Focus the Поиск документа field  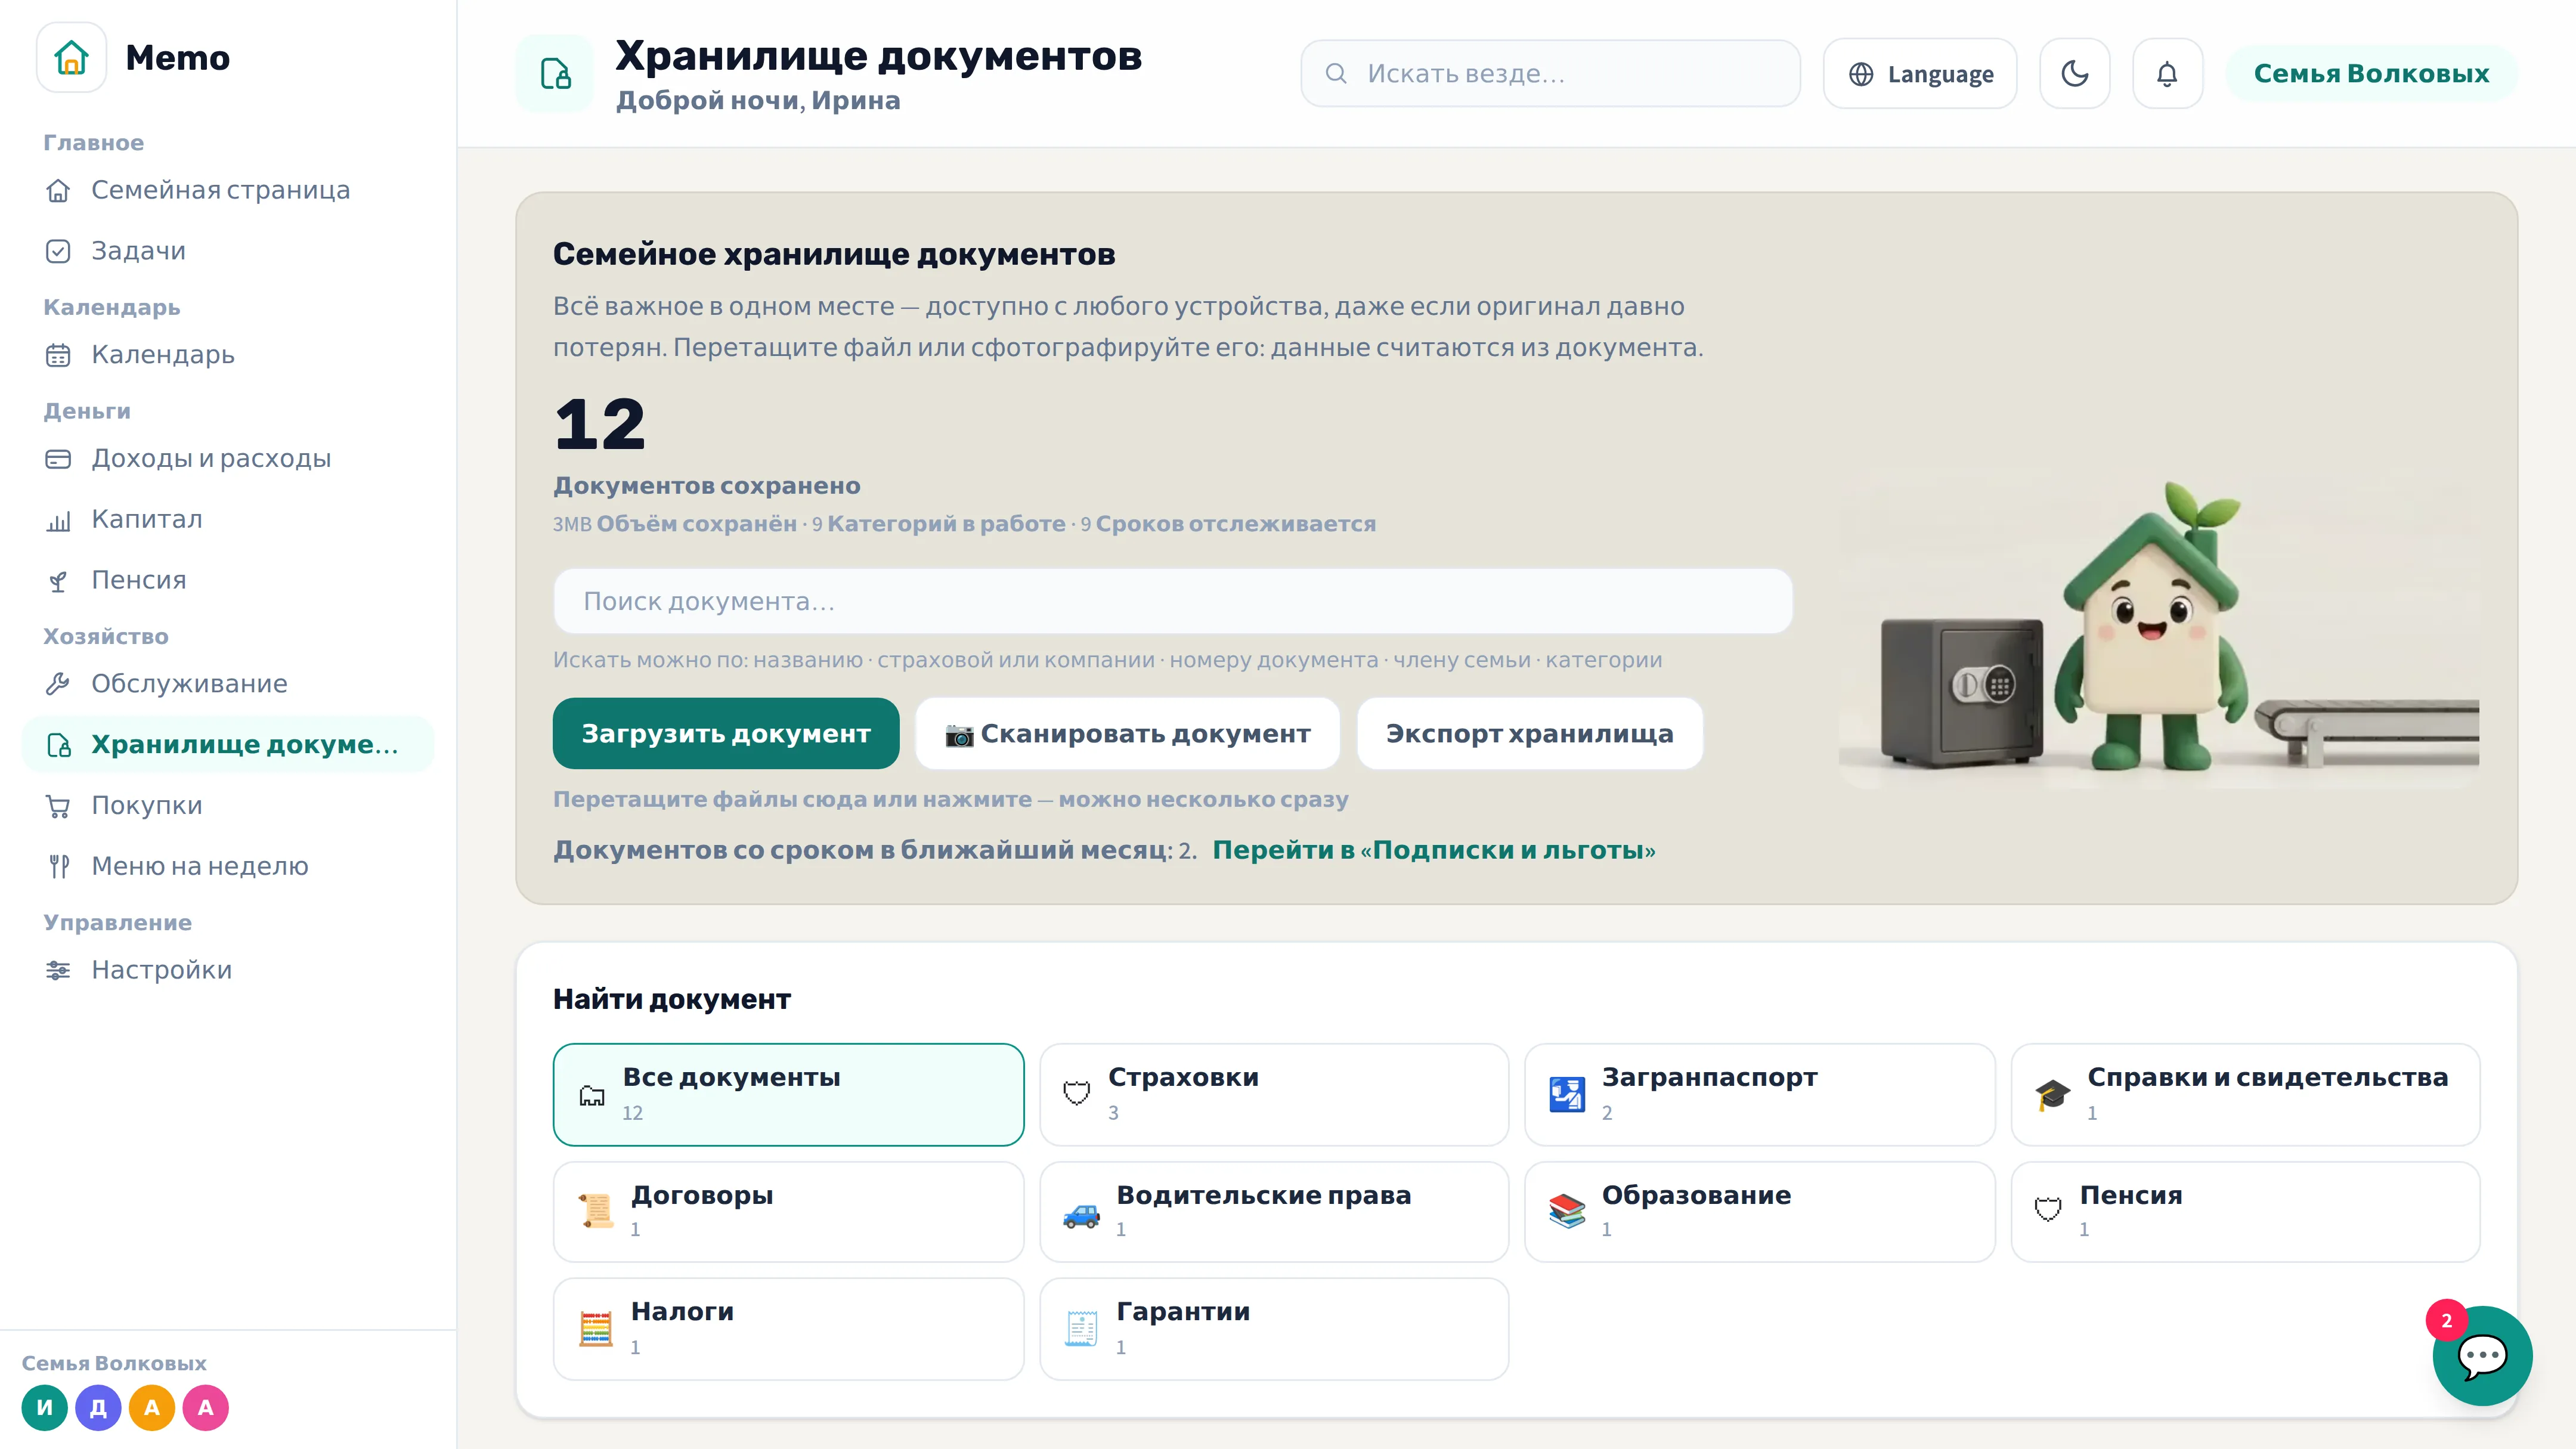(1172, 601)
